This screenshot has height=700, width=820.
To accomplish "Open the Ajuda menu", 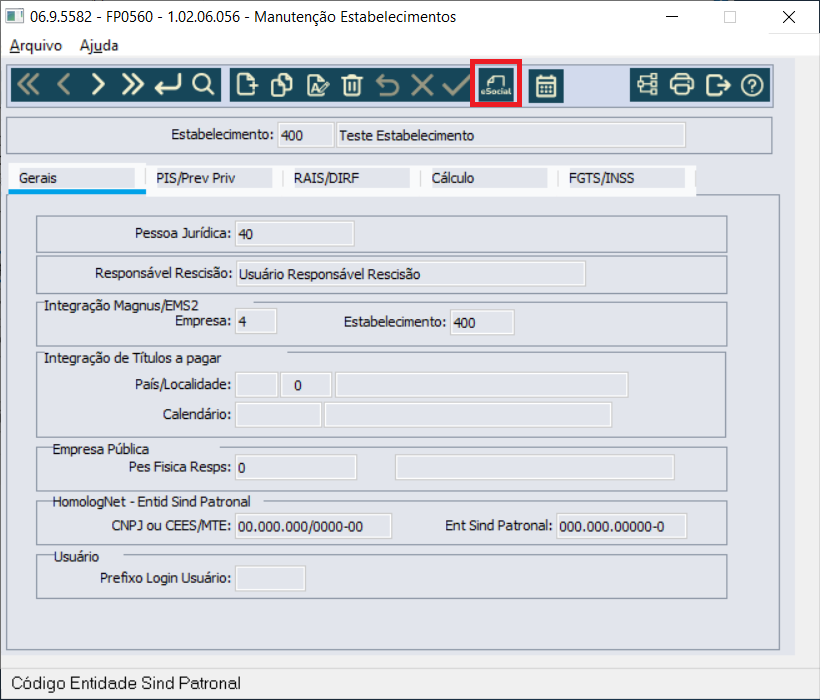I will 99,45.
